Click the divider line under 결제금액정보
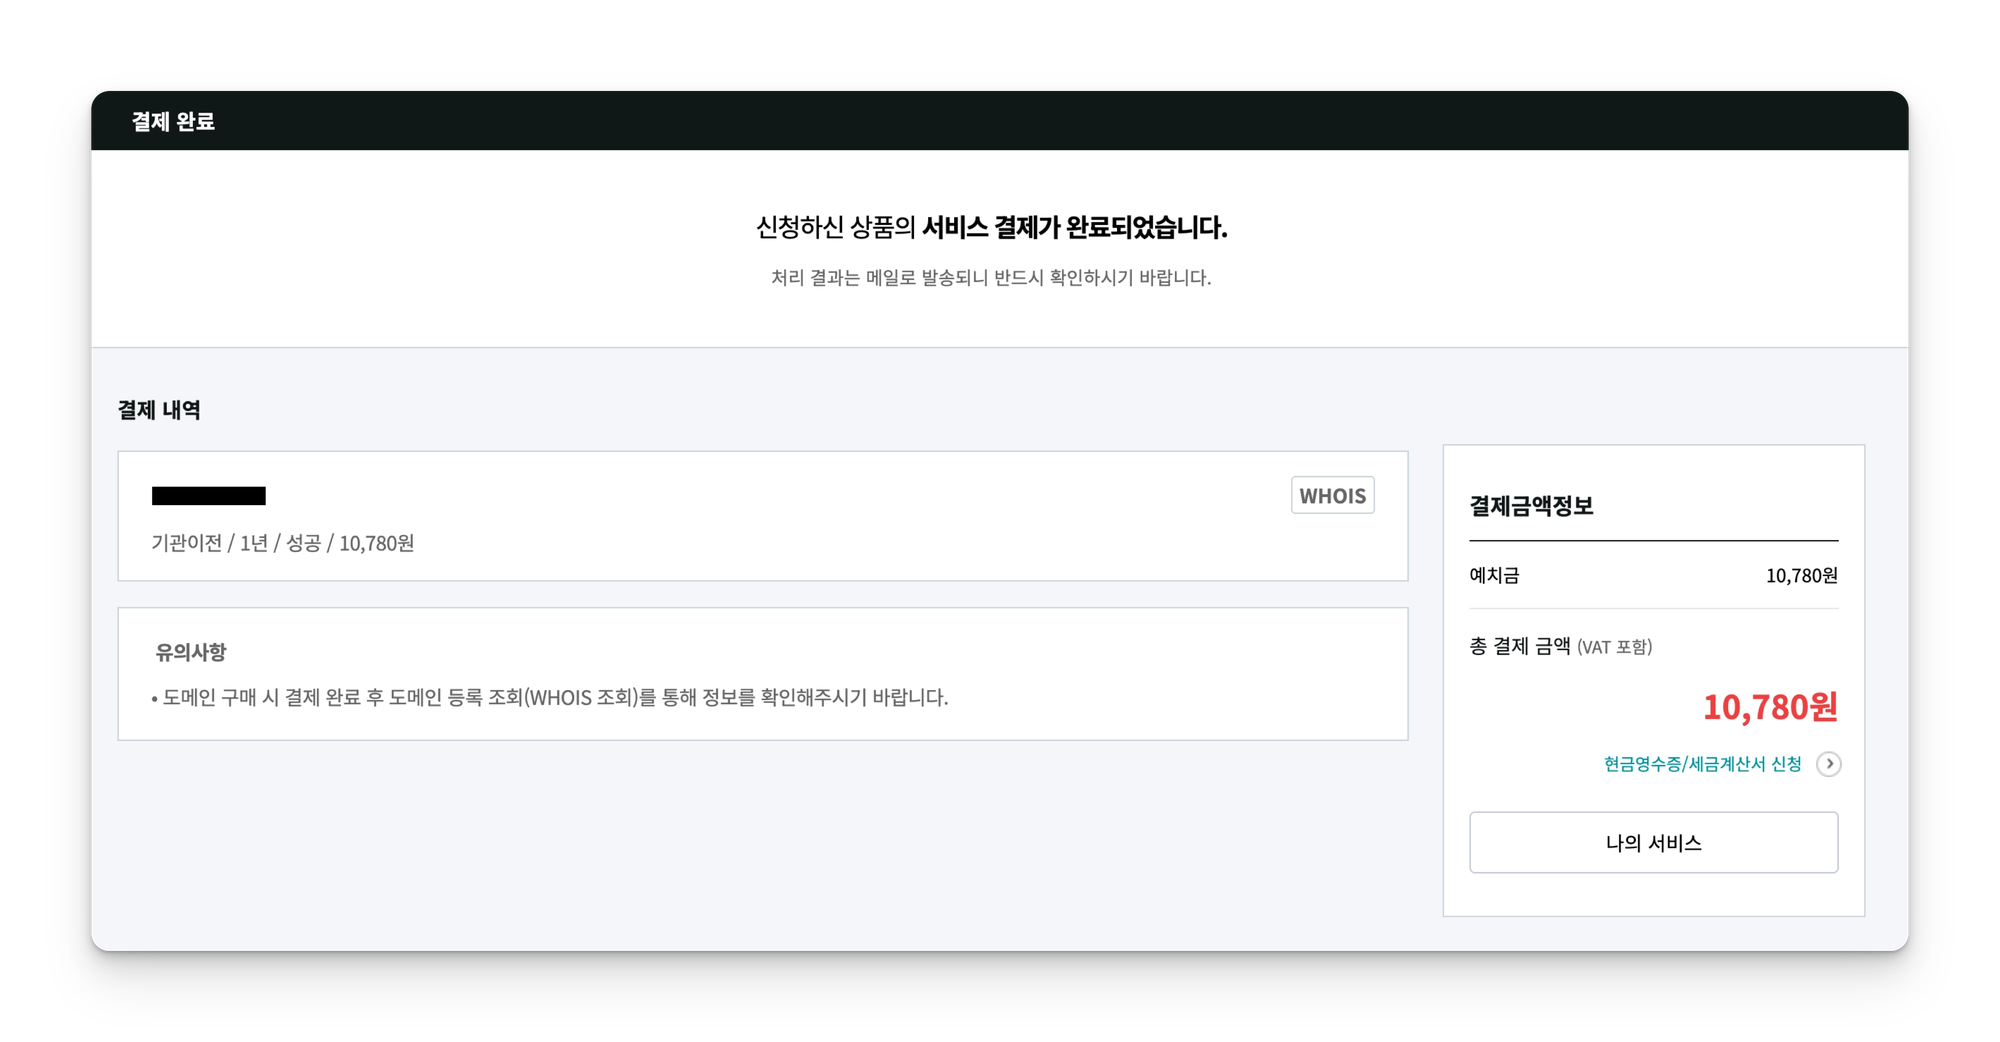Image resolution: width=2000 pixels, height=1042 pixels. pos(1653,541)
